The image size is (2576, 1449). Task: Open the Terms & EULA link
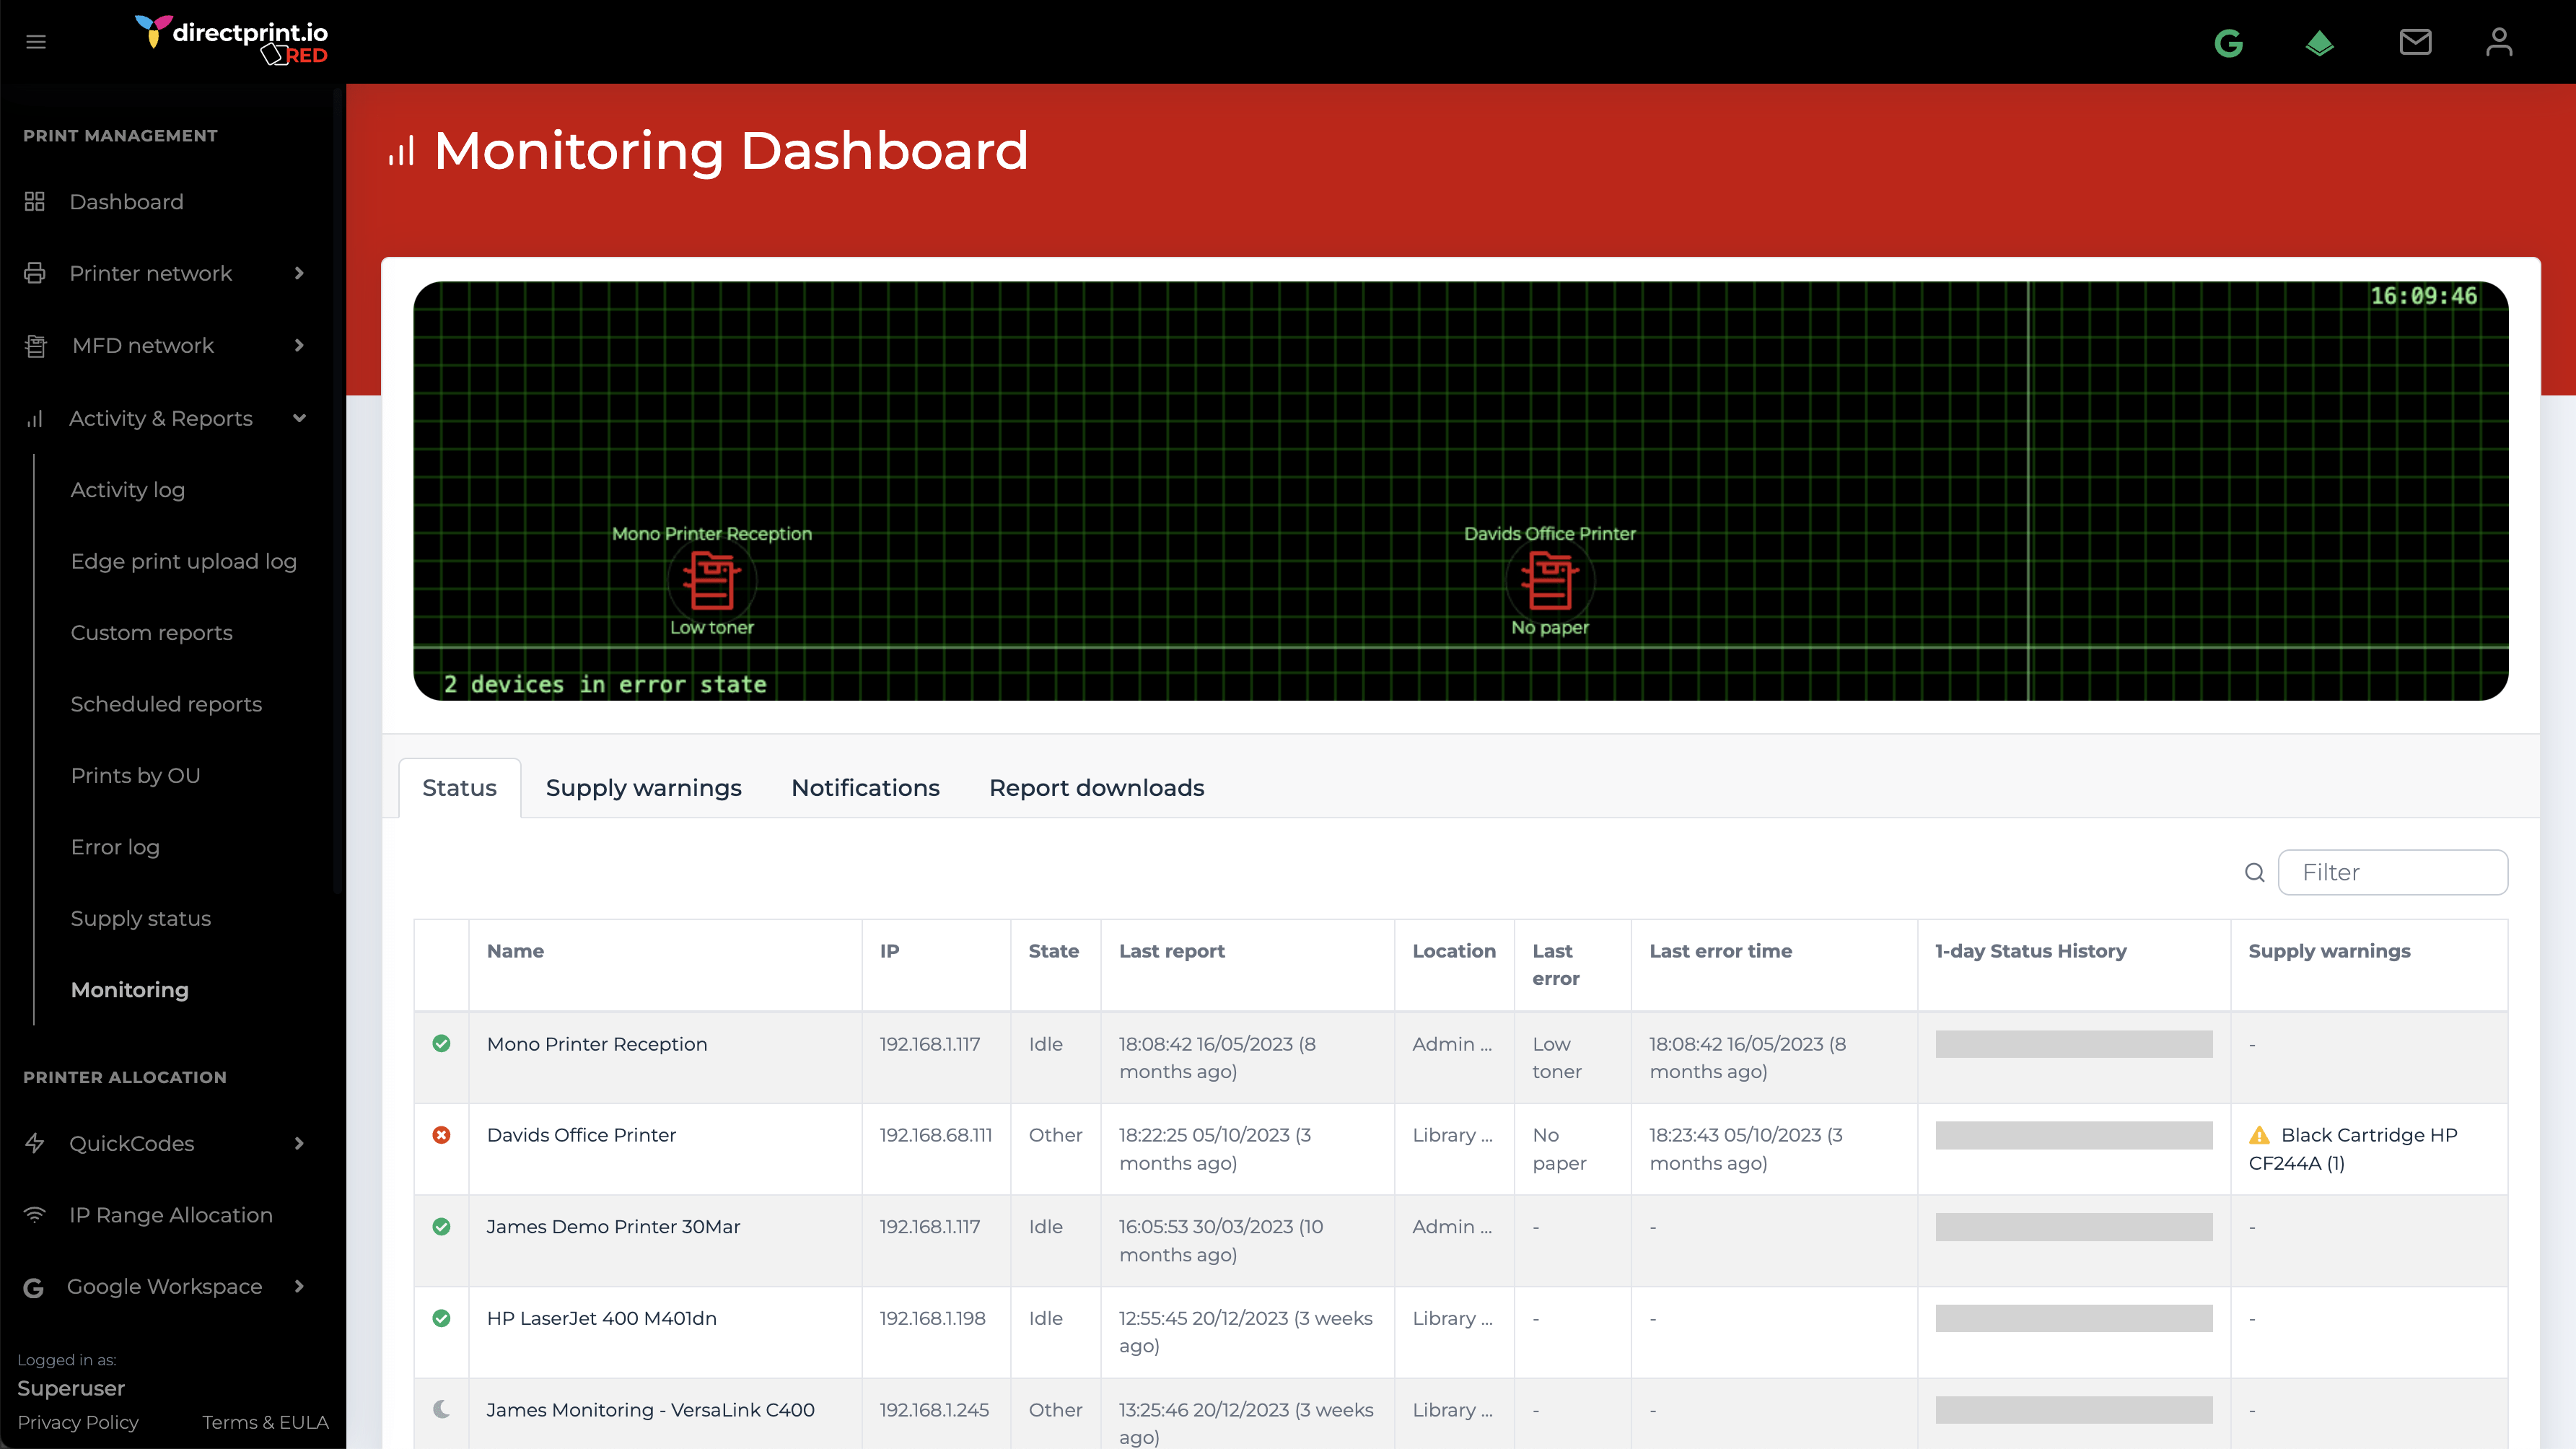pos(264,1421)
